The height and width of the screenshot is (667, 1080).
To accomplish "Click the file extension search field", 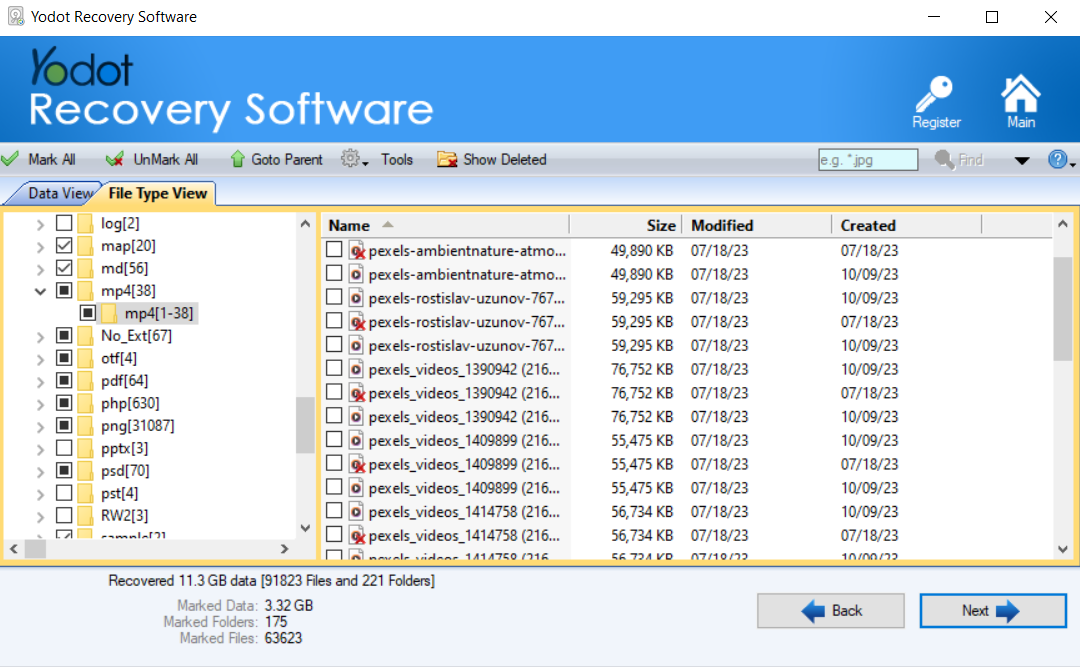I will [867, 159].
